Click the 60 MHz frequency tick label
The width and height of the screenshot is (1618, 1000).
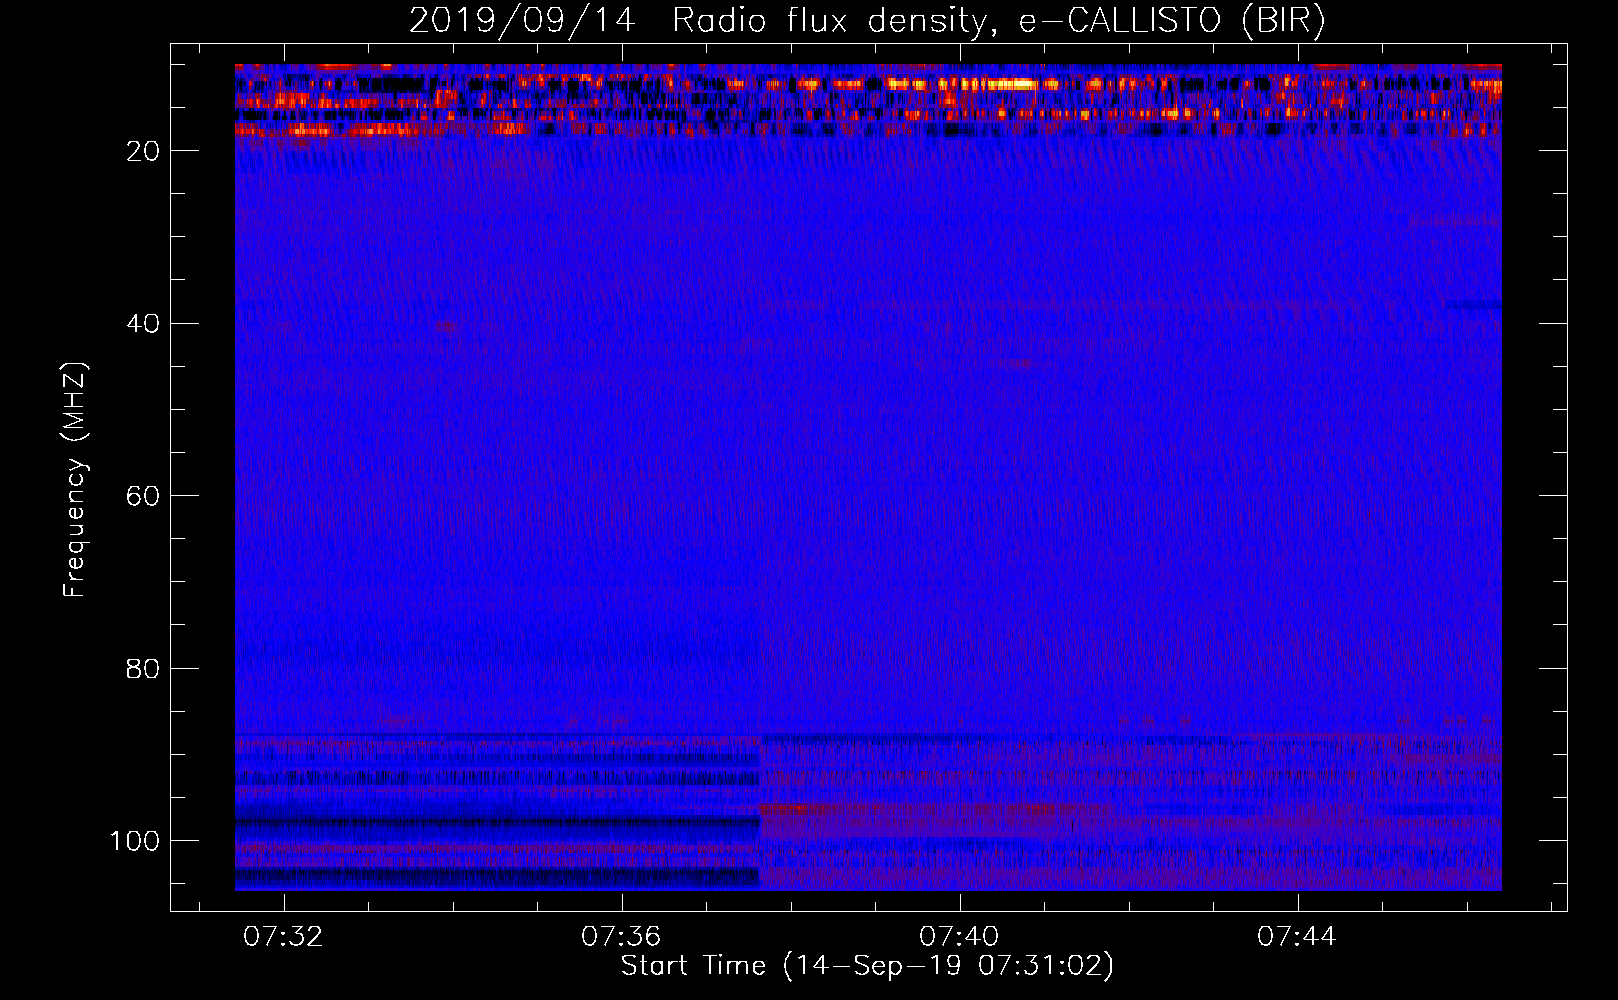[x=143, y=497]
